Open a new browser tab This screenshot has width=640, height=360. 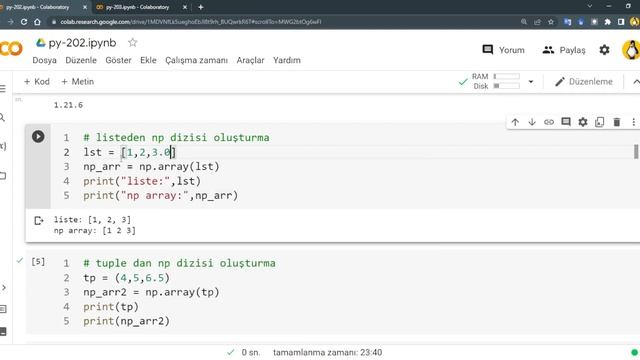200,7
